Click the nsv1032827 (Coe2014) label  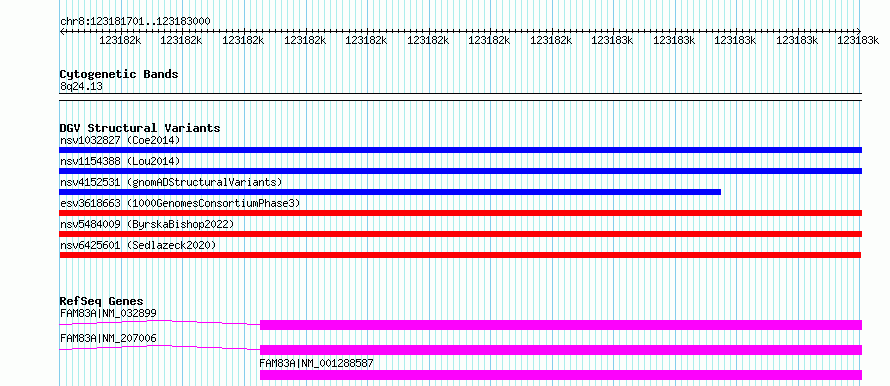pyautogui.click(x=120, y=140)
